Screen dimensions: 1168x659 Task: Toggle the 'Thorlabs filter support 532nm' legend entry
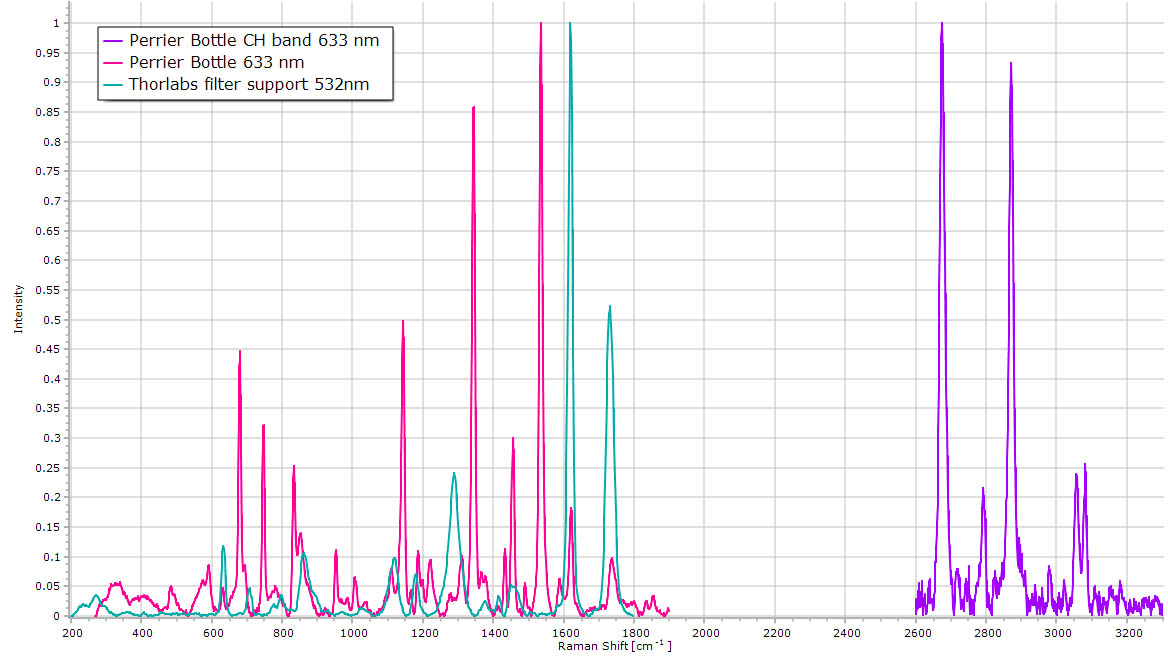click(249, 84)
